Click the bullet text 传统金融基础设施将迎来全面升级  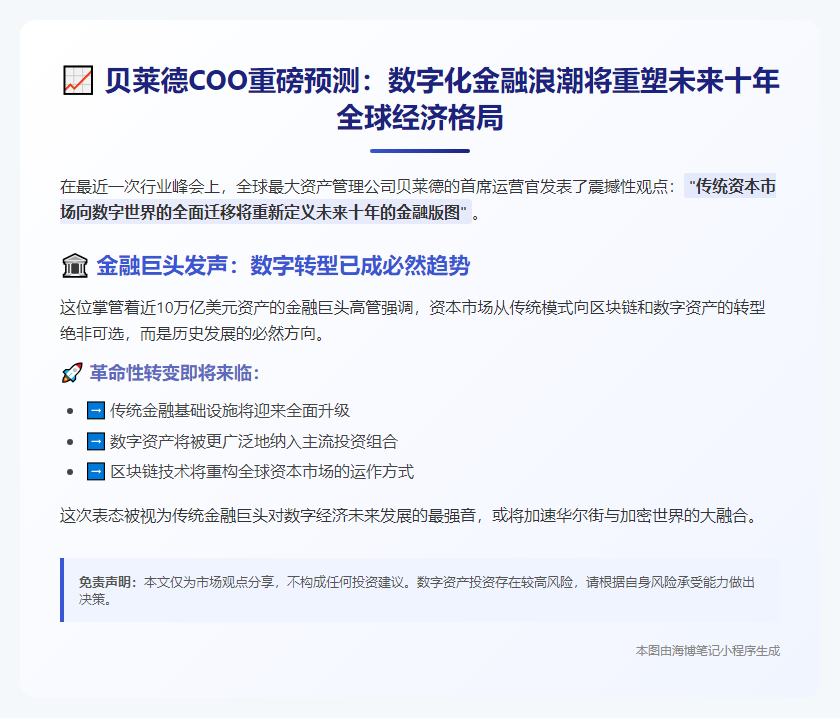coord(230,411)
